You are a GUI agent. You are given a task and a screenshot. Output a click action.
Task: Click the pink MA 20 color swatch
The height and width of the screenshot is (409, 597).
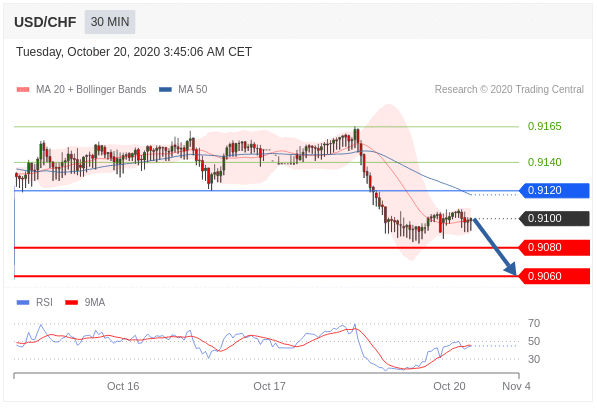23,90
